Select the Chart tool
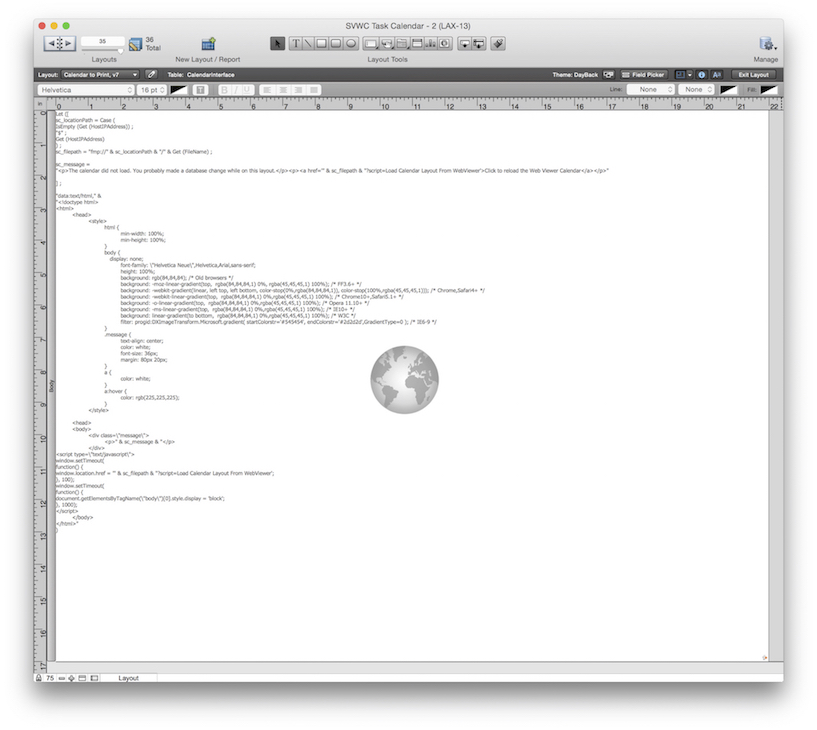Screen dimensions: 817x730 coord(431,44)
